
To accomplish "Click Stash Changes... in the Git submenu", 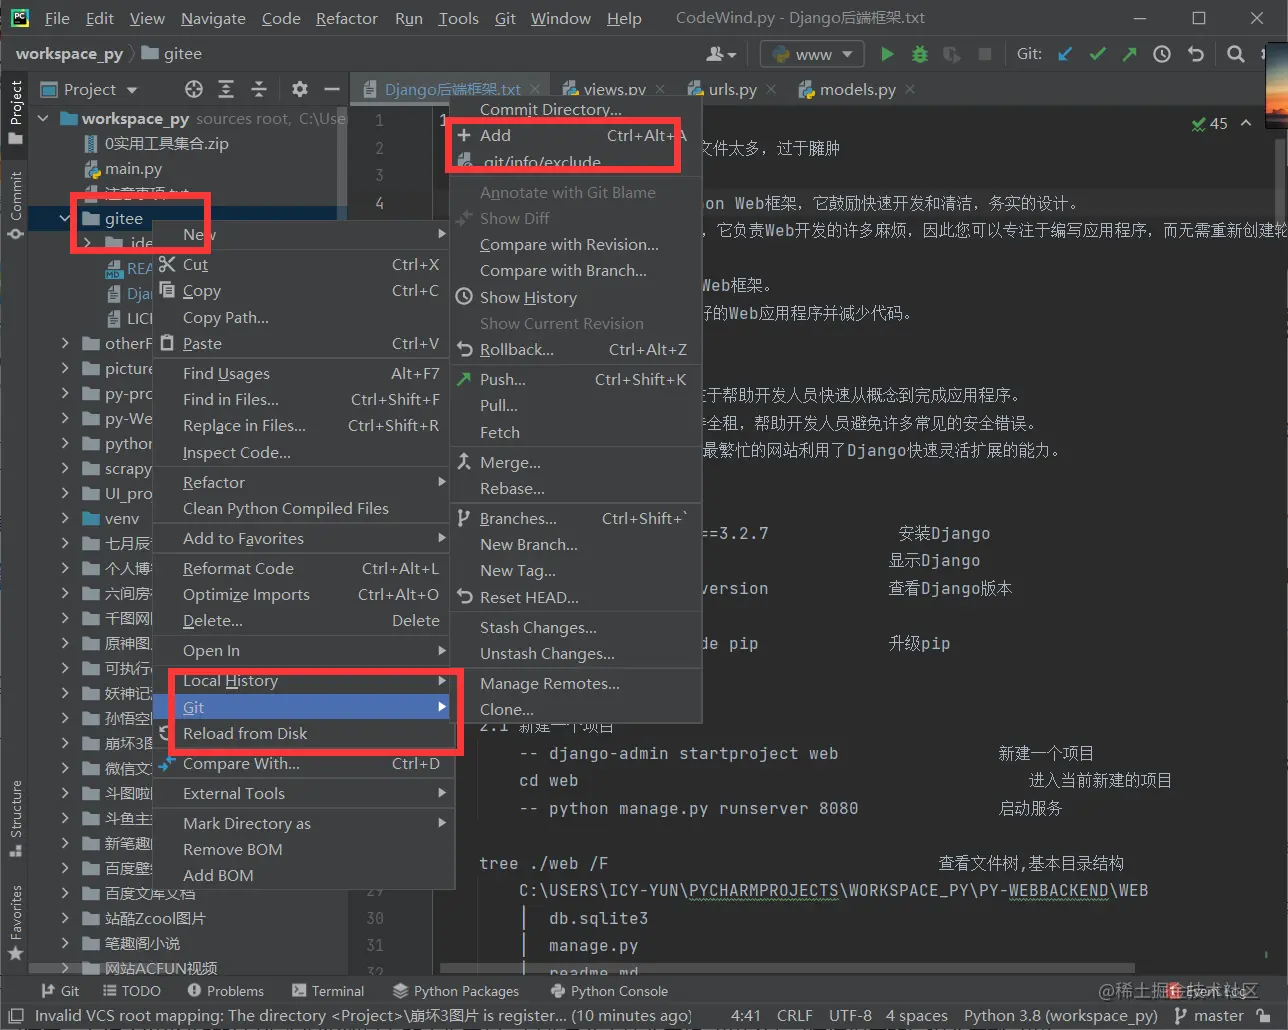I will point(575,628).
